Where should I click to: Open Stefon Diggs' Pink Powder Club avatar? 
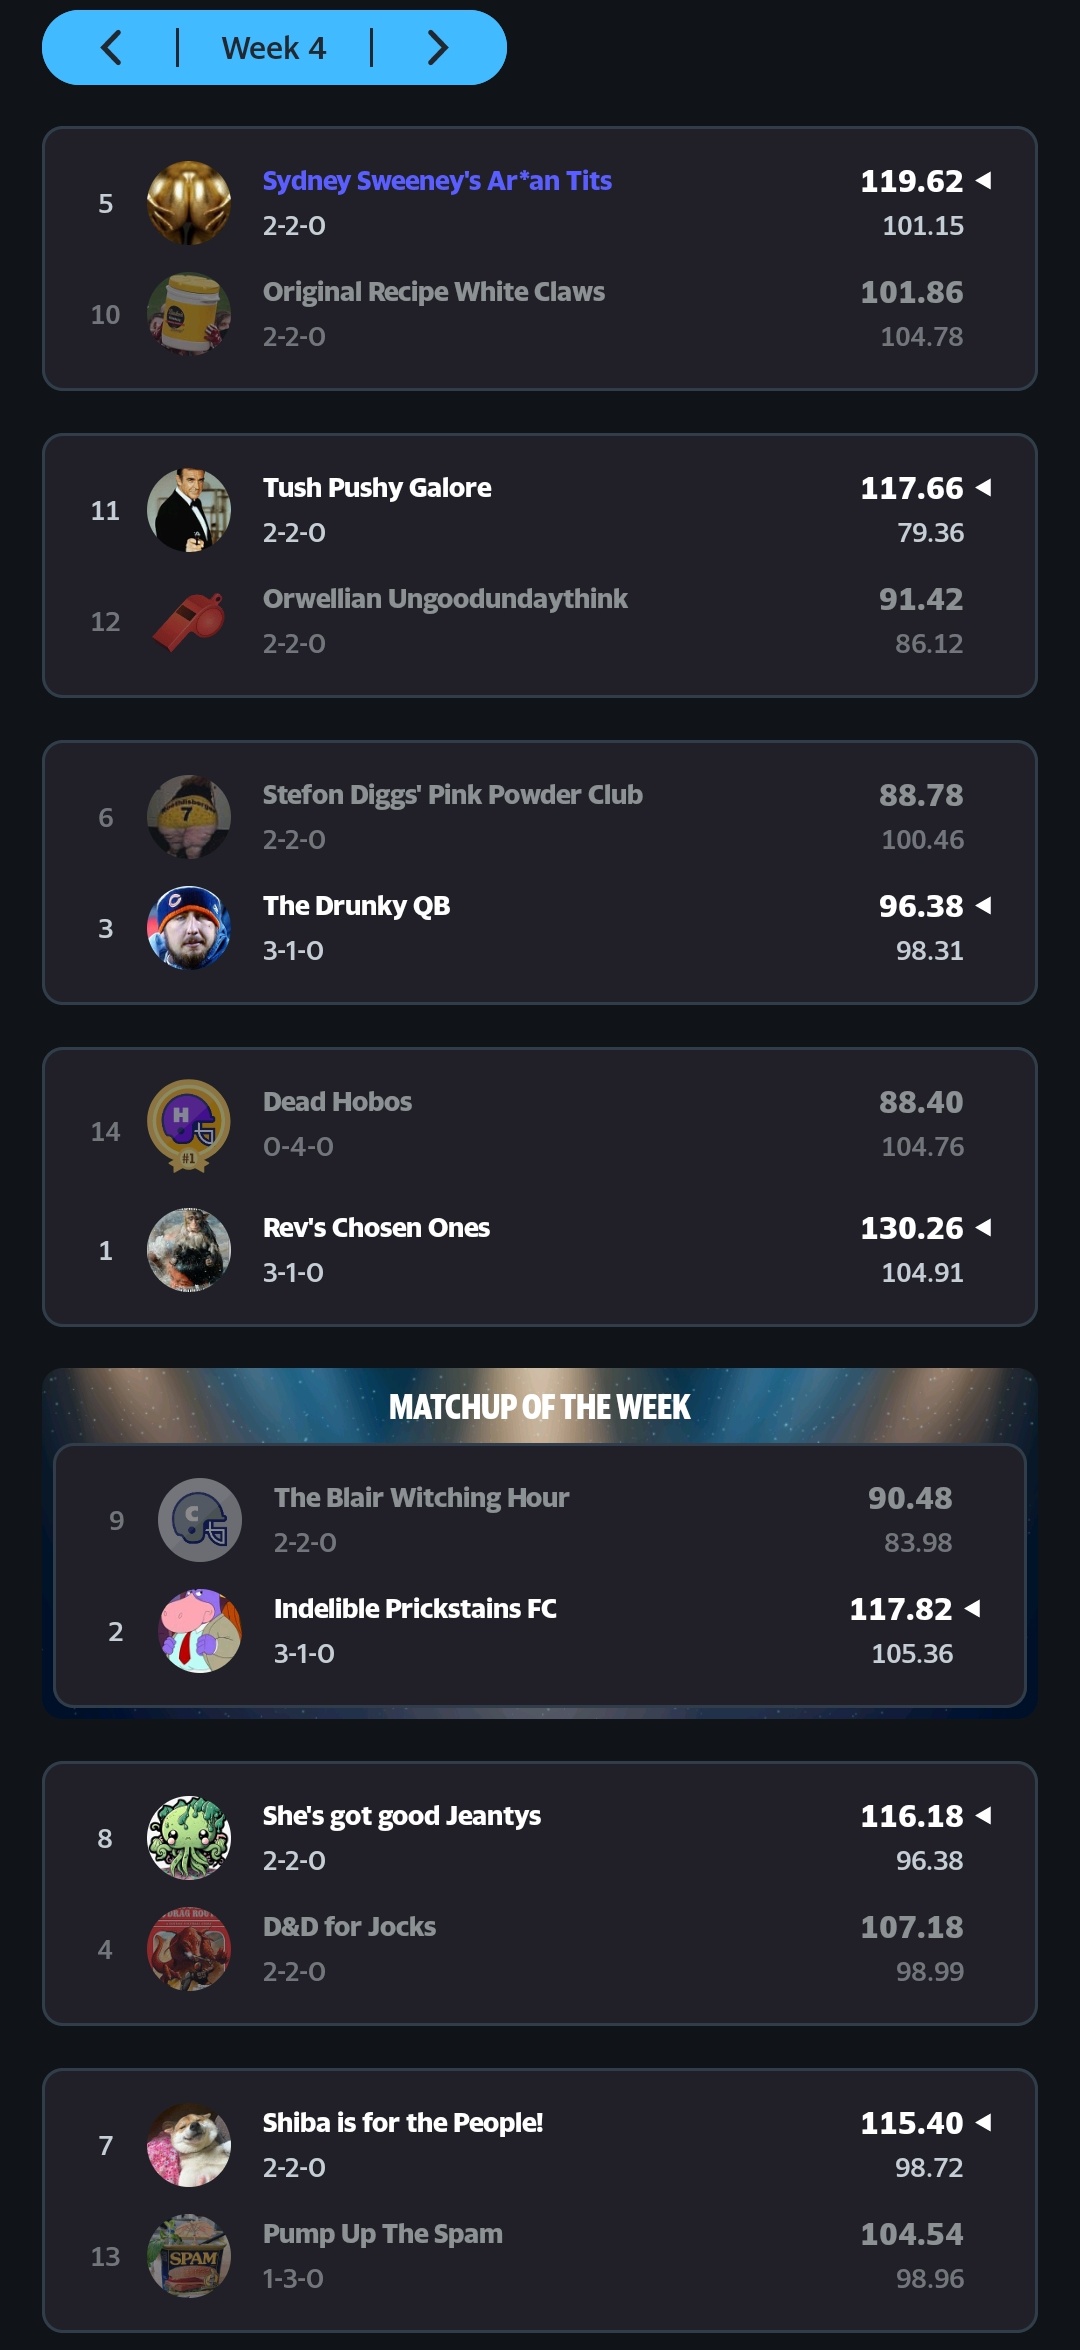click(x=189, y=817)
